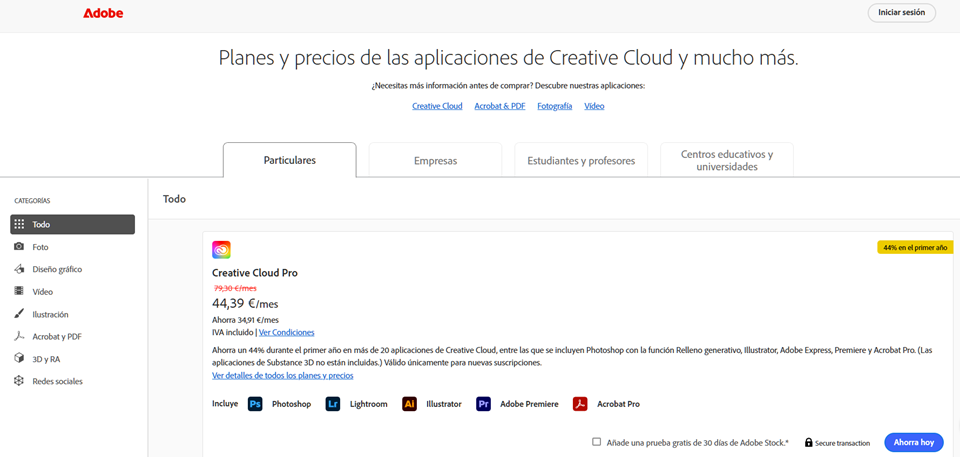
Task: Click the padlock Secure transaction icon
Action: pyautogui.click(x=808, y=442)
